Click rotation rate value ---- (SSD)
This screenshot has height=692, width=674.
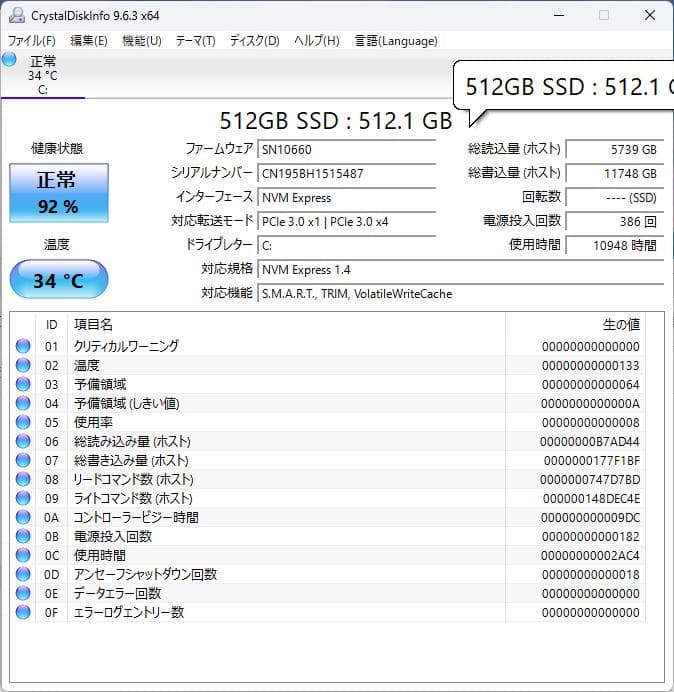[614, 198]
